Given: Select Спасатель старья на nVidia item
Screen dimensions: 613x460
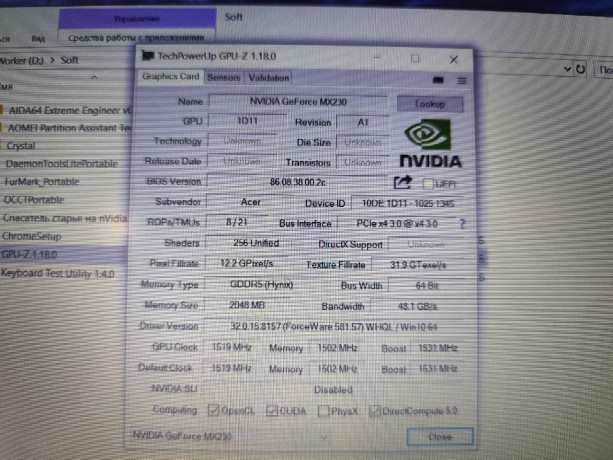Looking at the screenshot, I should coord(65,218).
